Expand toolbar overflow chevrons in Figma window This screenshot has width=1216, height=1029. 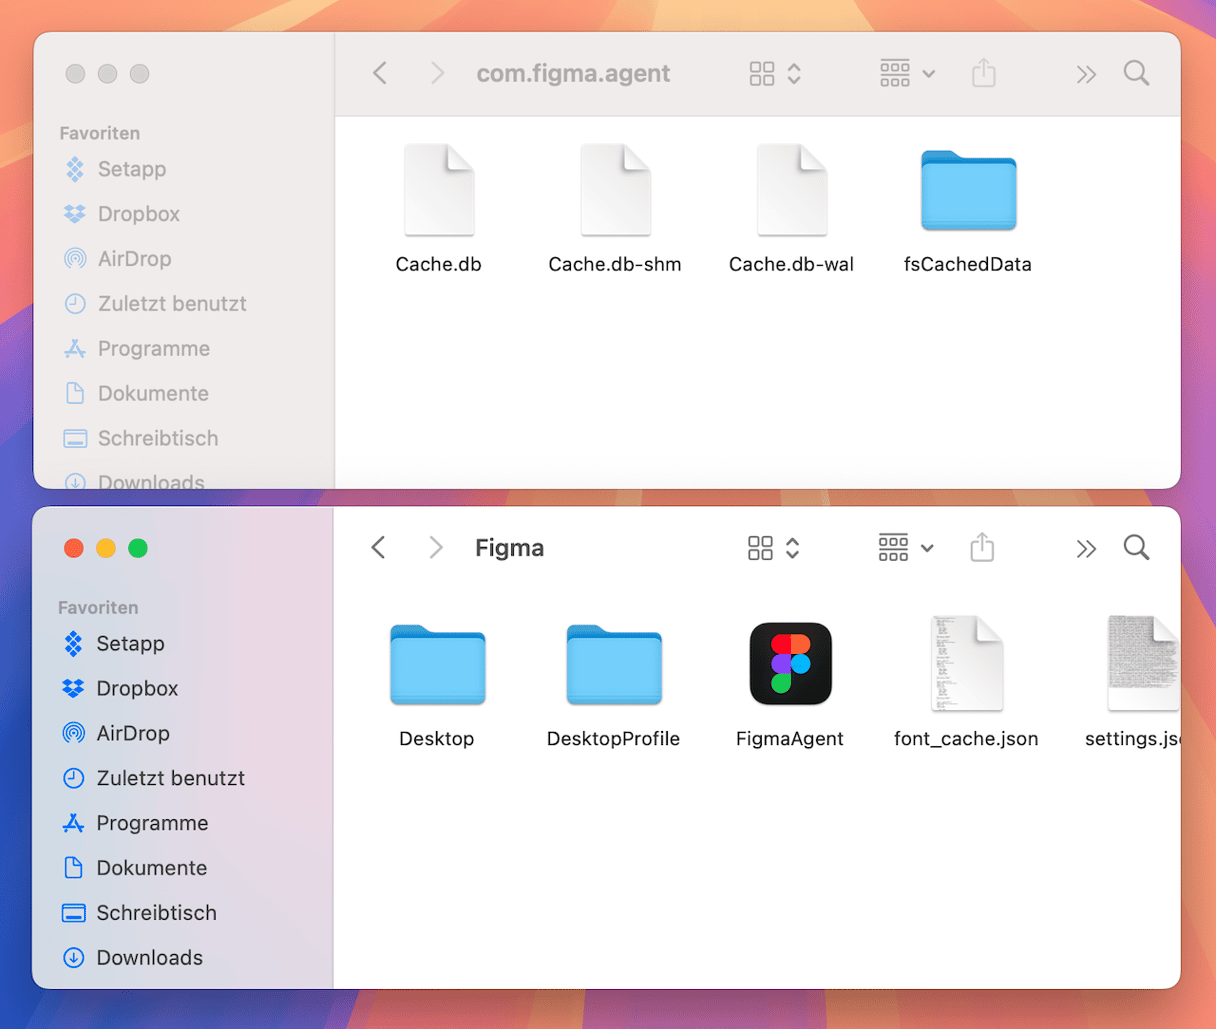click(x=1086, y=548)
